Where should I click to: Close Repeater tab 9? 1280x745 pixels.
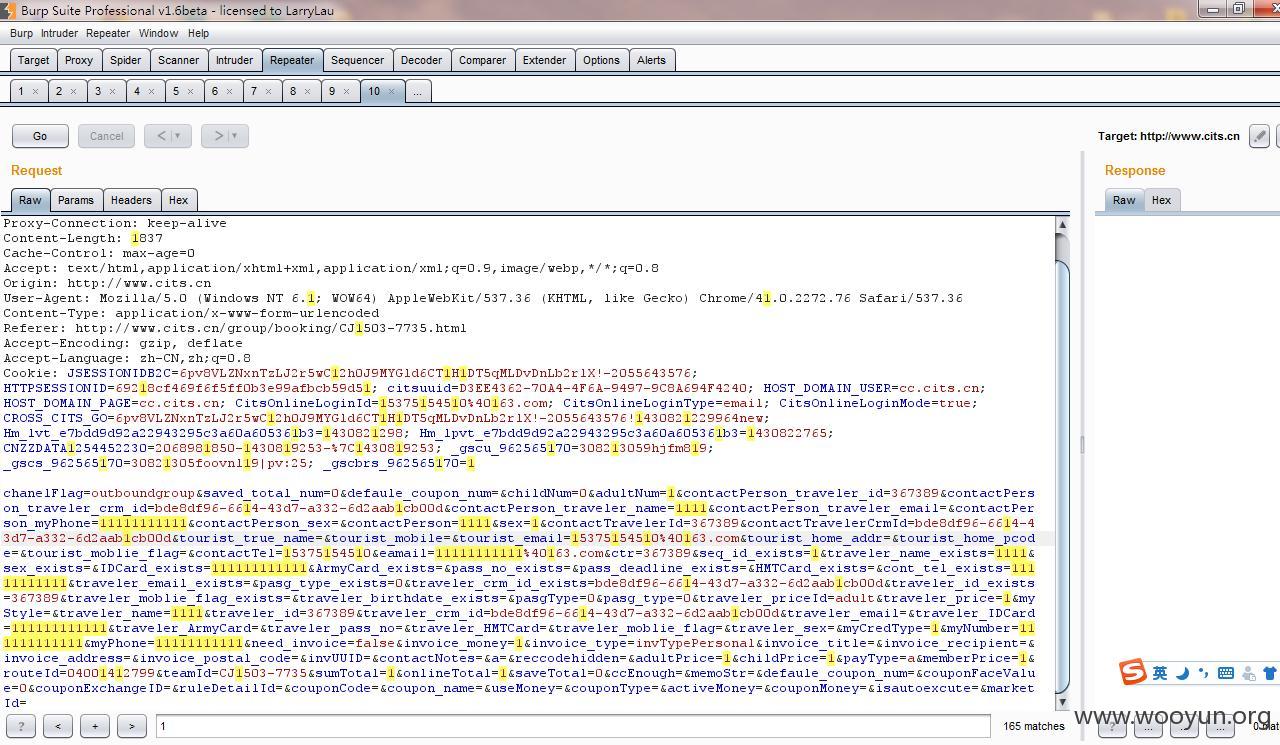click(346, 91)
